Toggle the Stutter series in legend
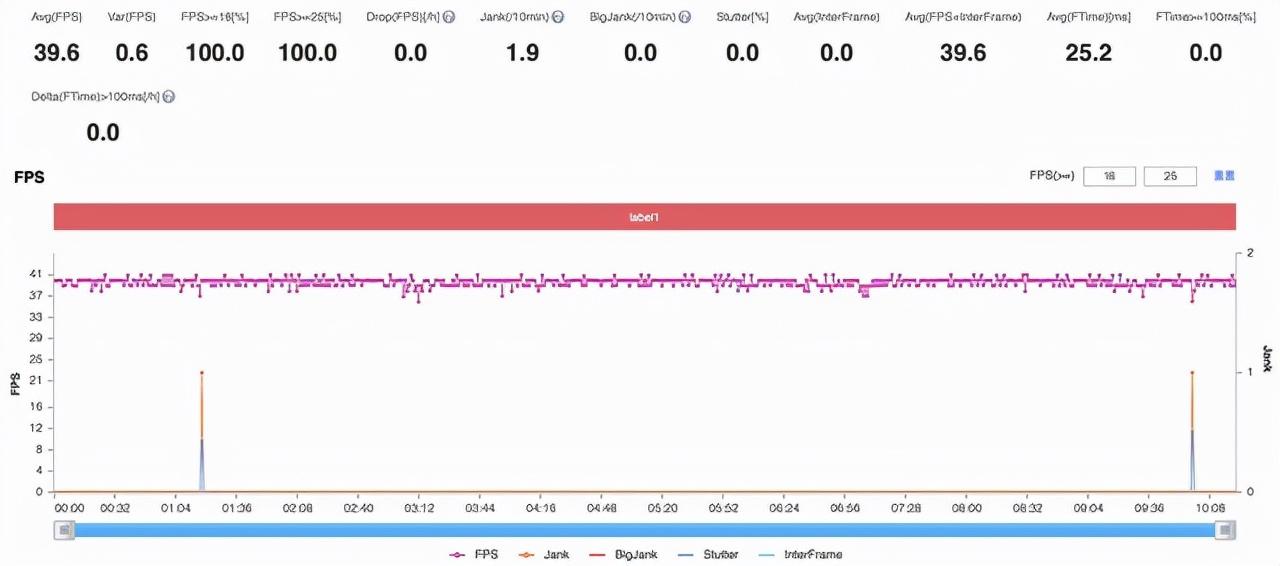This screenshot has height=566, width=1280. [708, 554]
